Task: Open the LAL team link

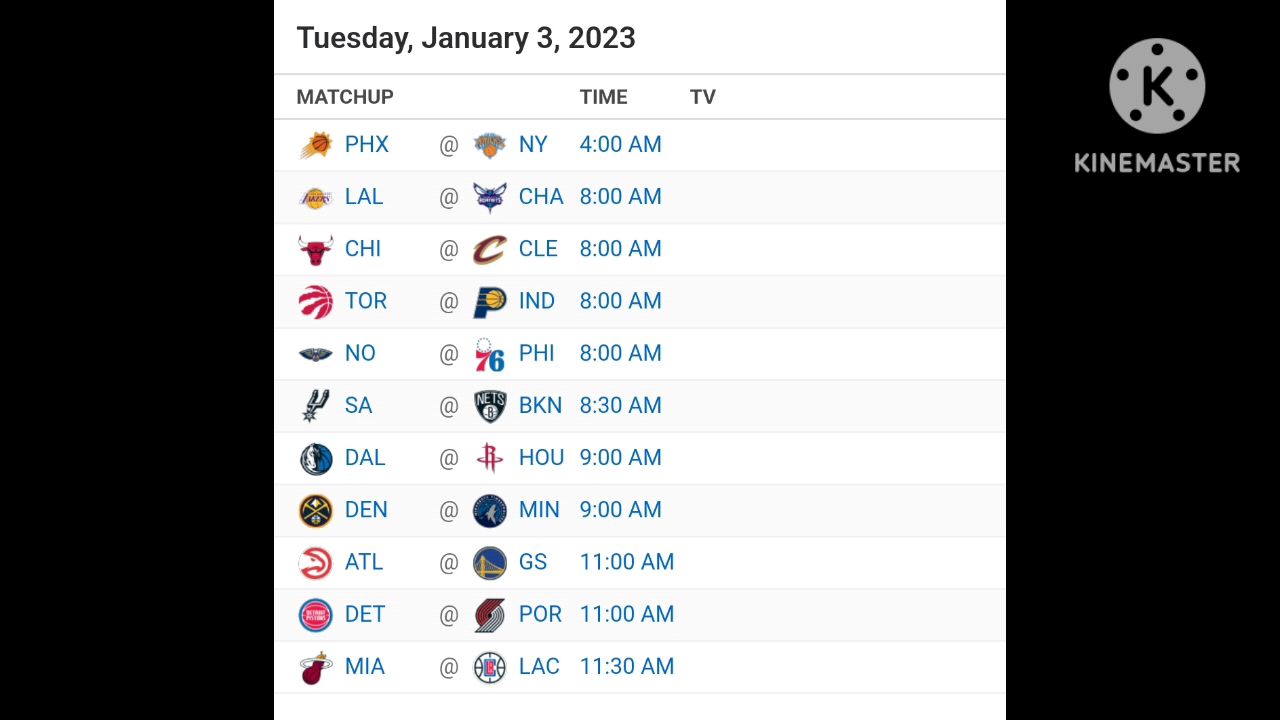Action: click(364, 197)
